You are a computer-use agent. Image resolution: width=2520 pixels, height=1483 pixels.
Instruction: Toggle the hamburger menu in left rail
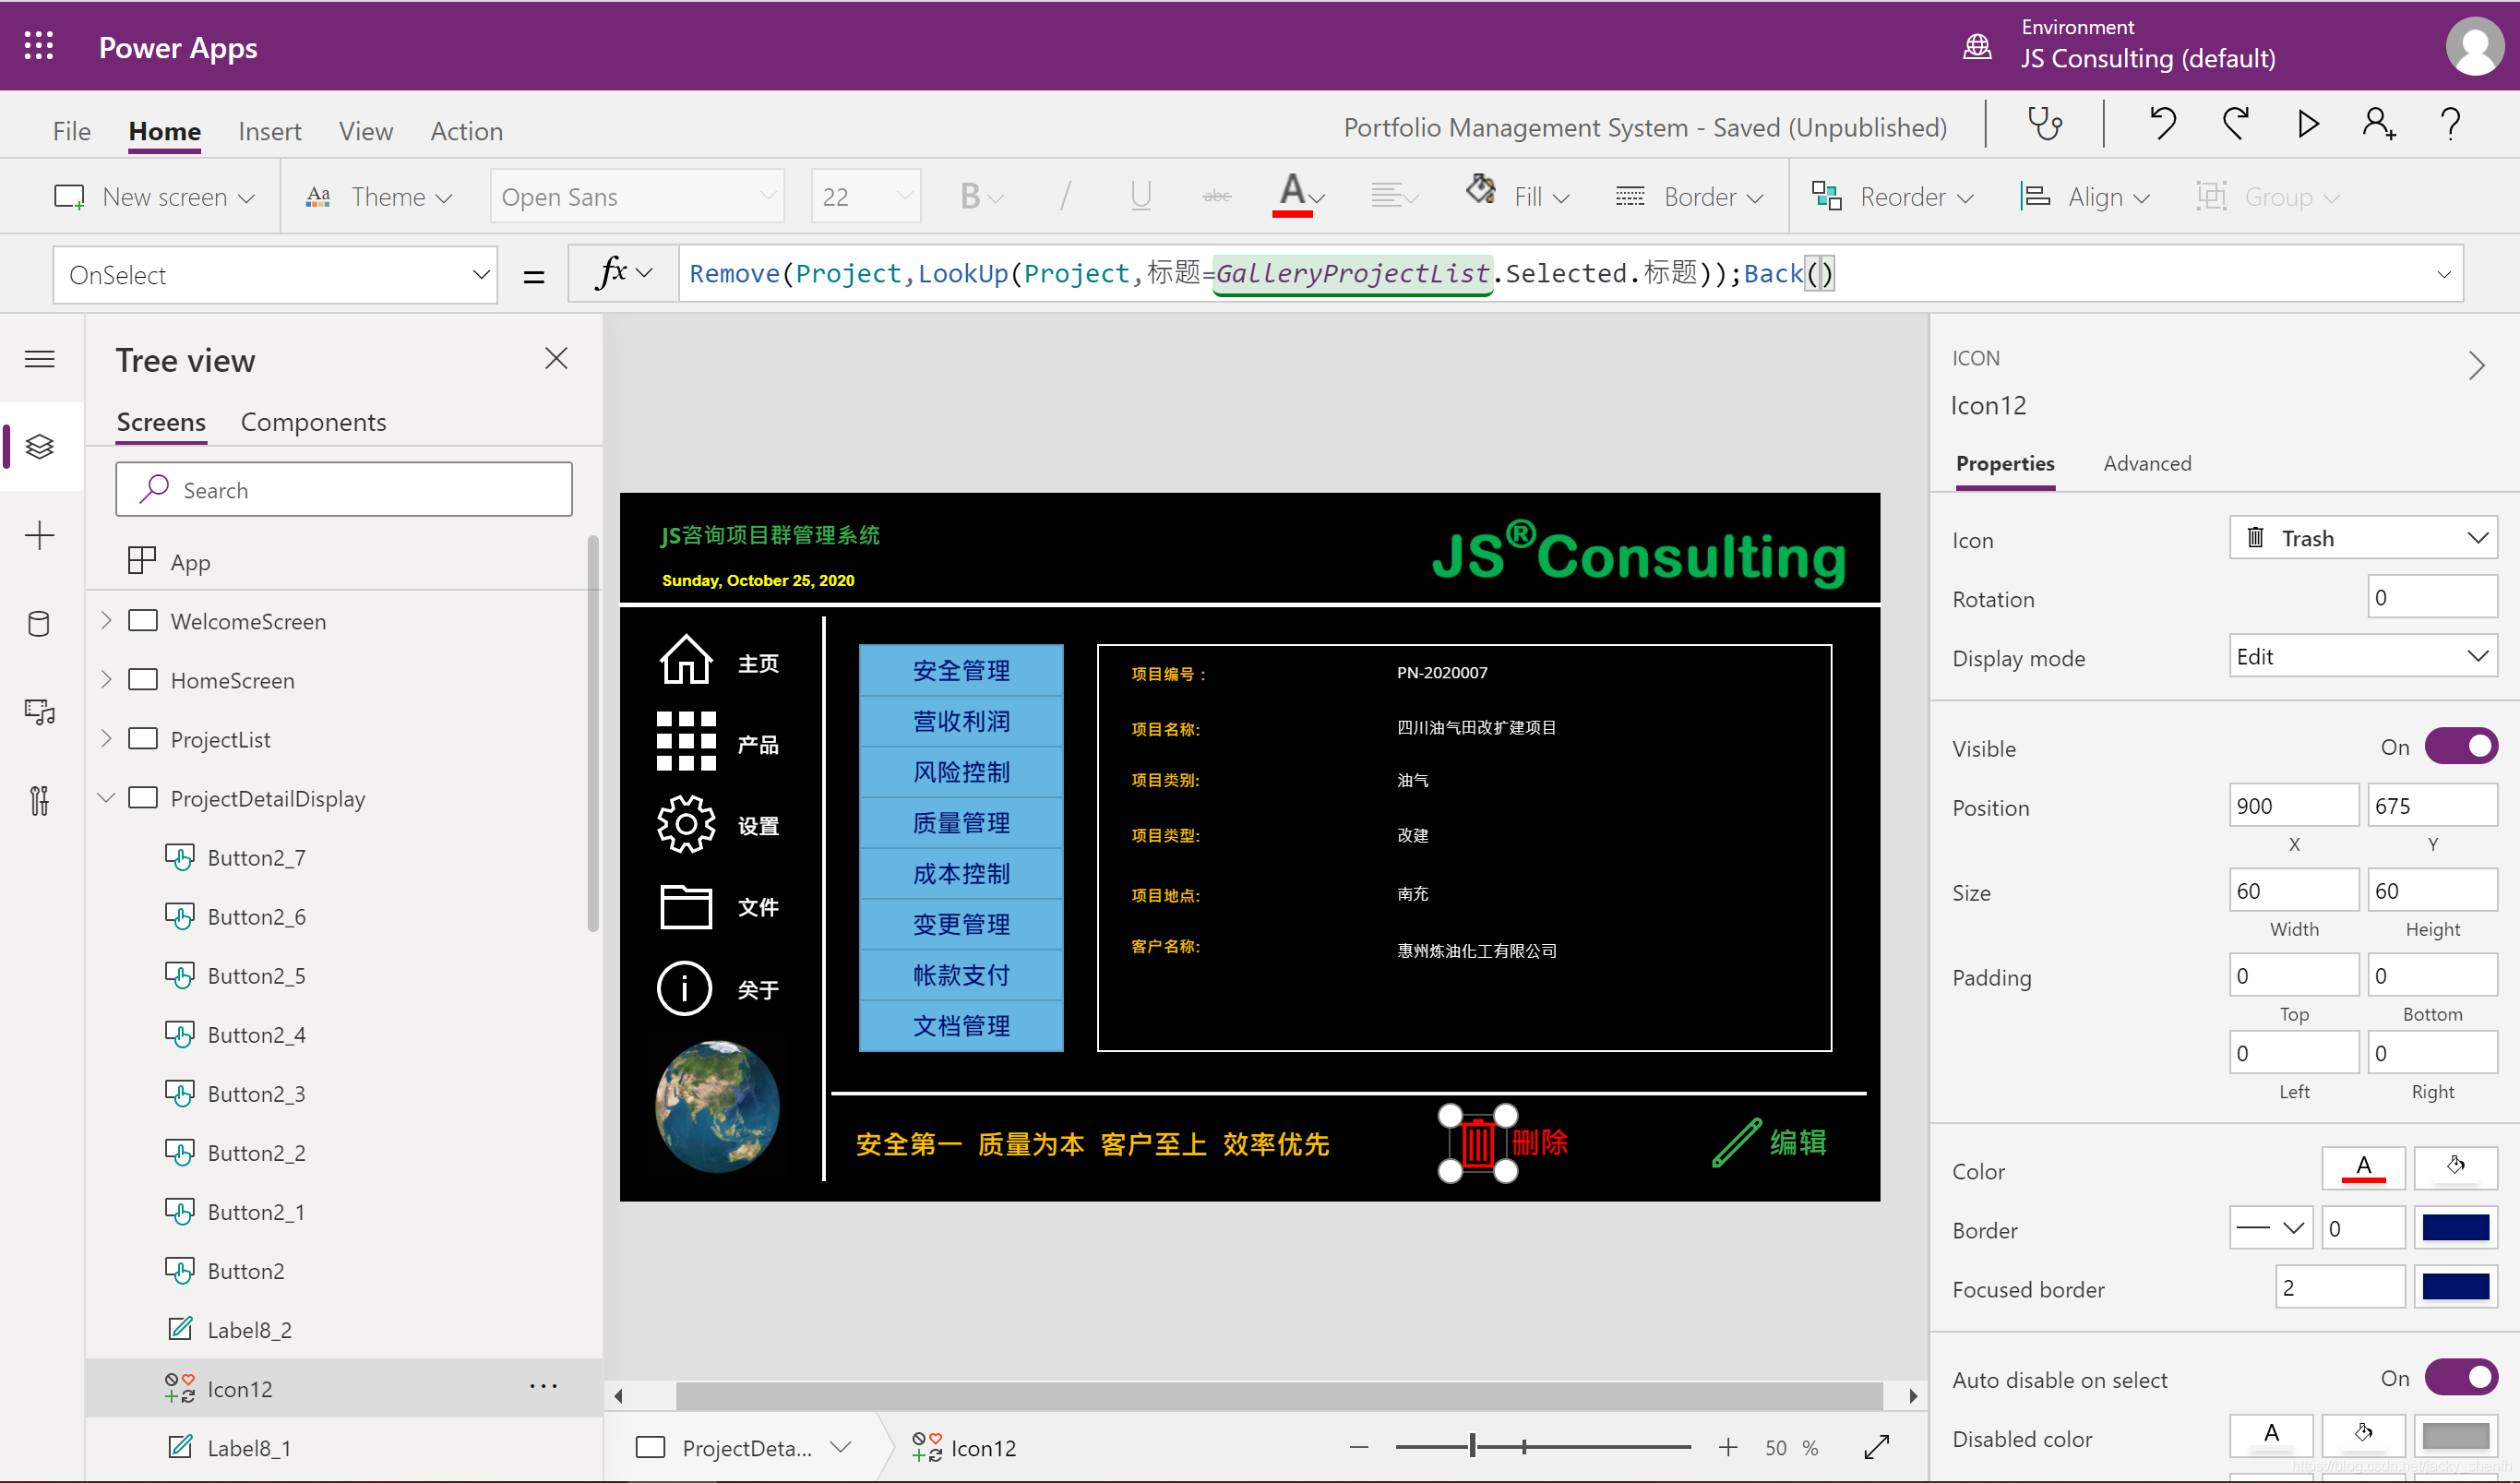click(x=39, y=359)
